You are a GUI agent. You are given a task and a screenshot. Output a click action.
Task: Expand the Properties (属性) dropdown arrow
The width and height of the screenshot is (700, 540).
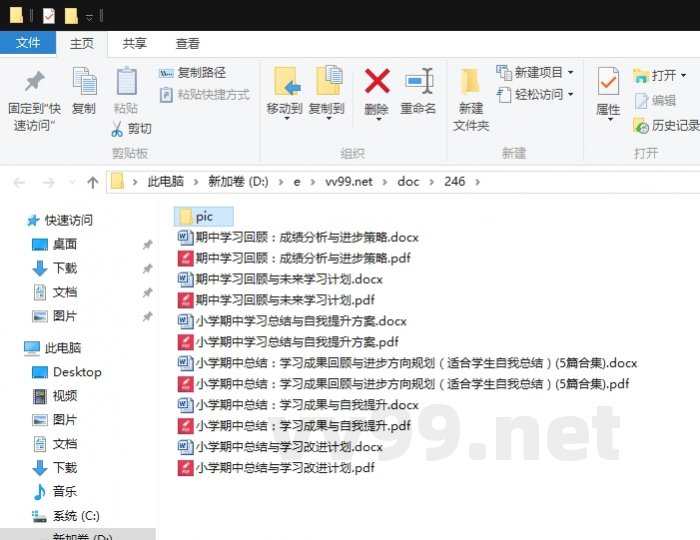(x=610, y=120)
